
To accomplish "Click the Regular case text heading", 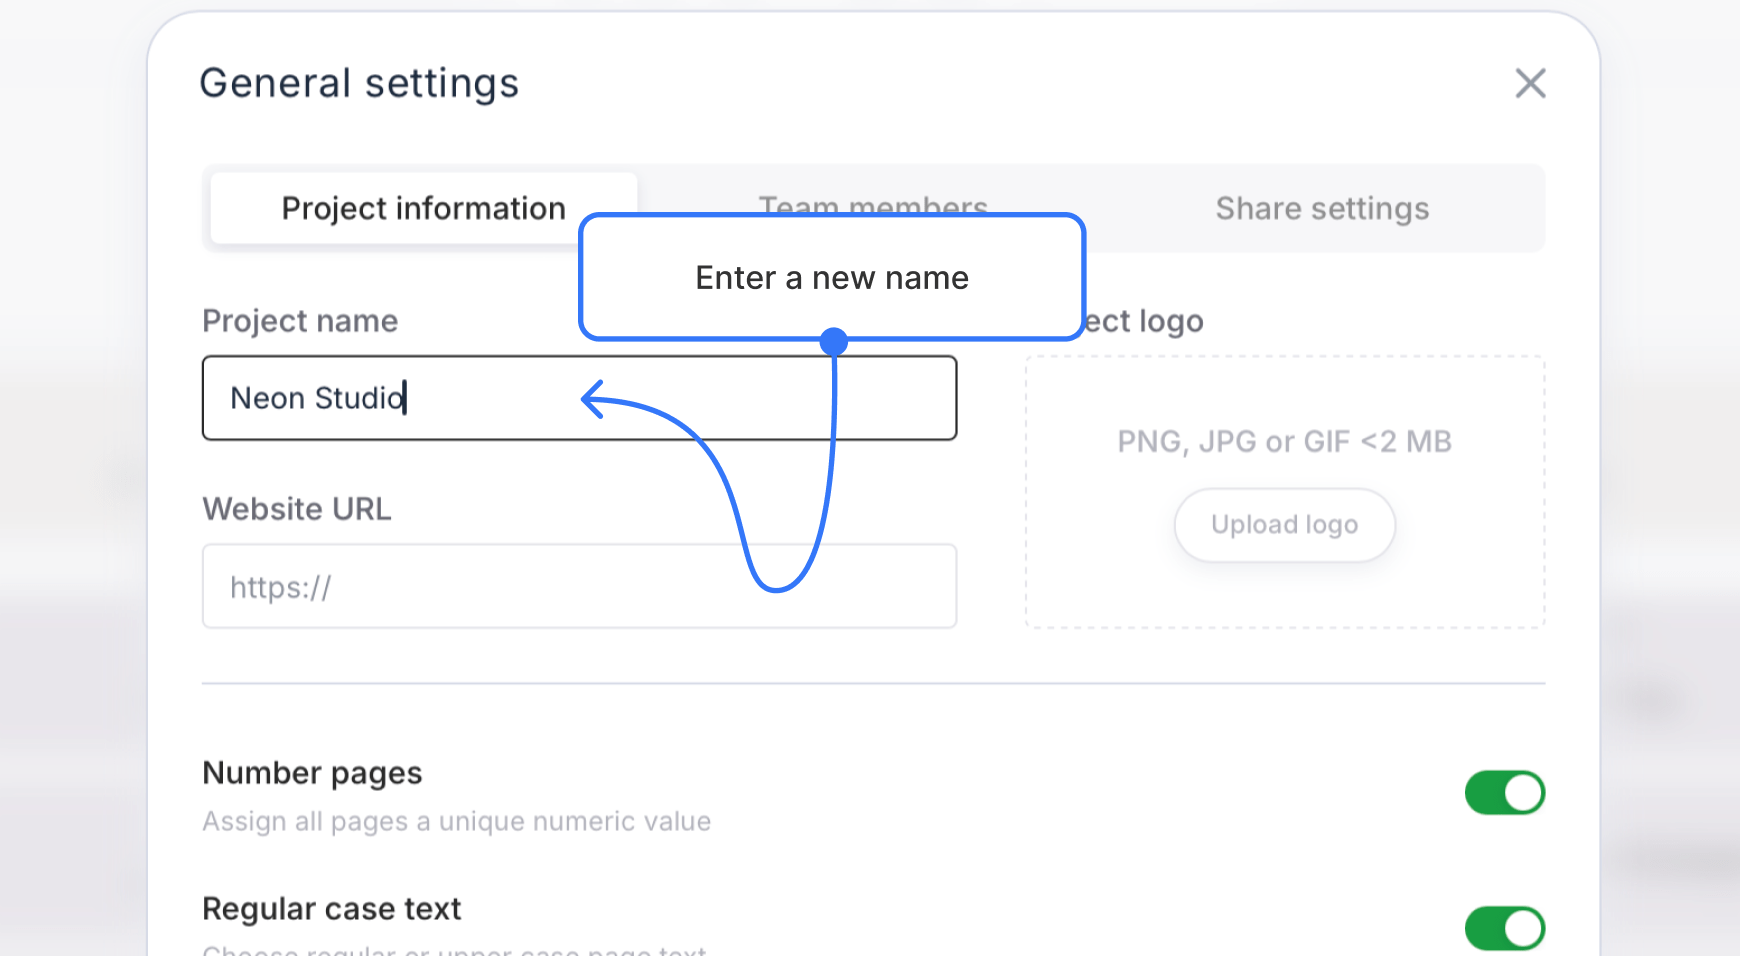I will pos(332,908).
